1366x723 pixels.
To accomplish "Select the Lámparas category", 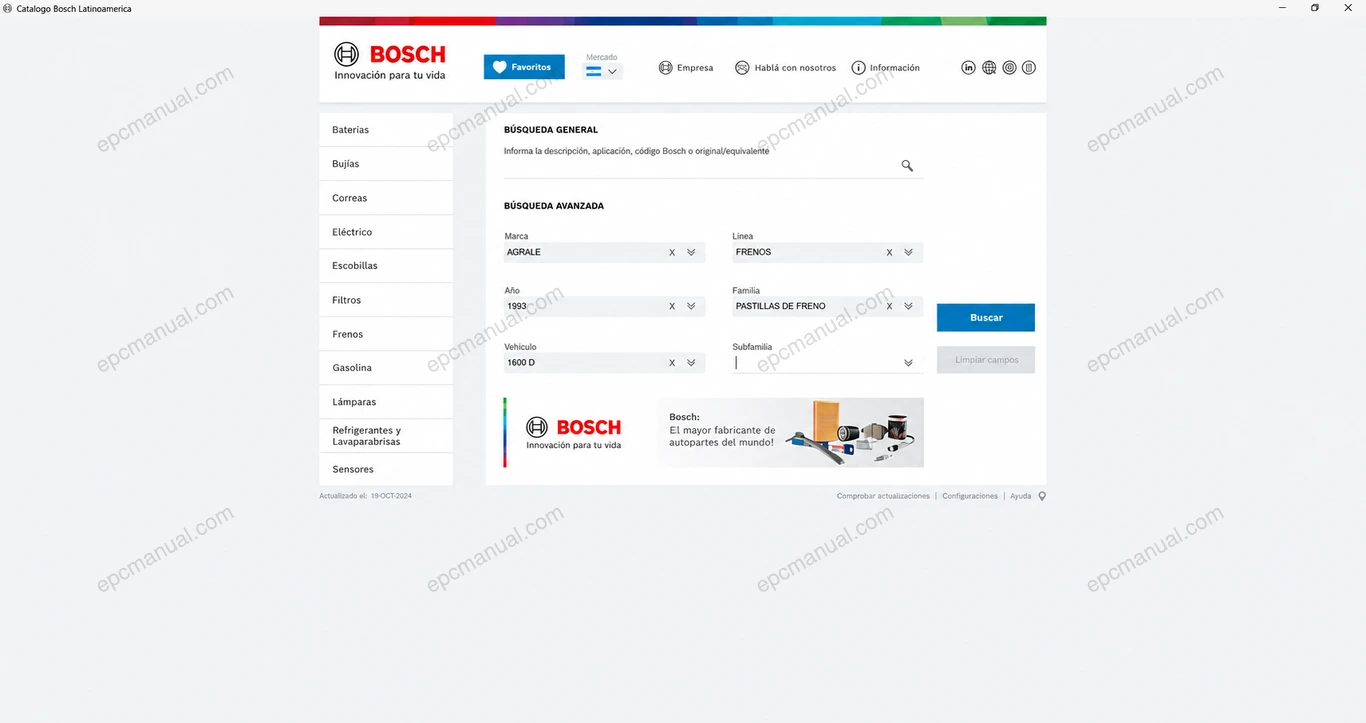I will click(x=386, y=402).
